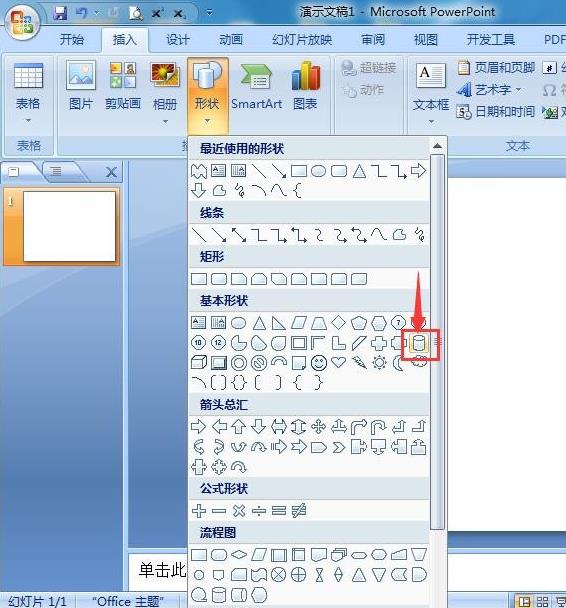This screenshot has width=566, height=608.
Task: Choose the No Symbol shape
Action: [x=259, y=363]
